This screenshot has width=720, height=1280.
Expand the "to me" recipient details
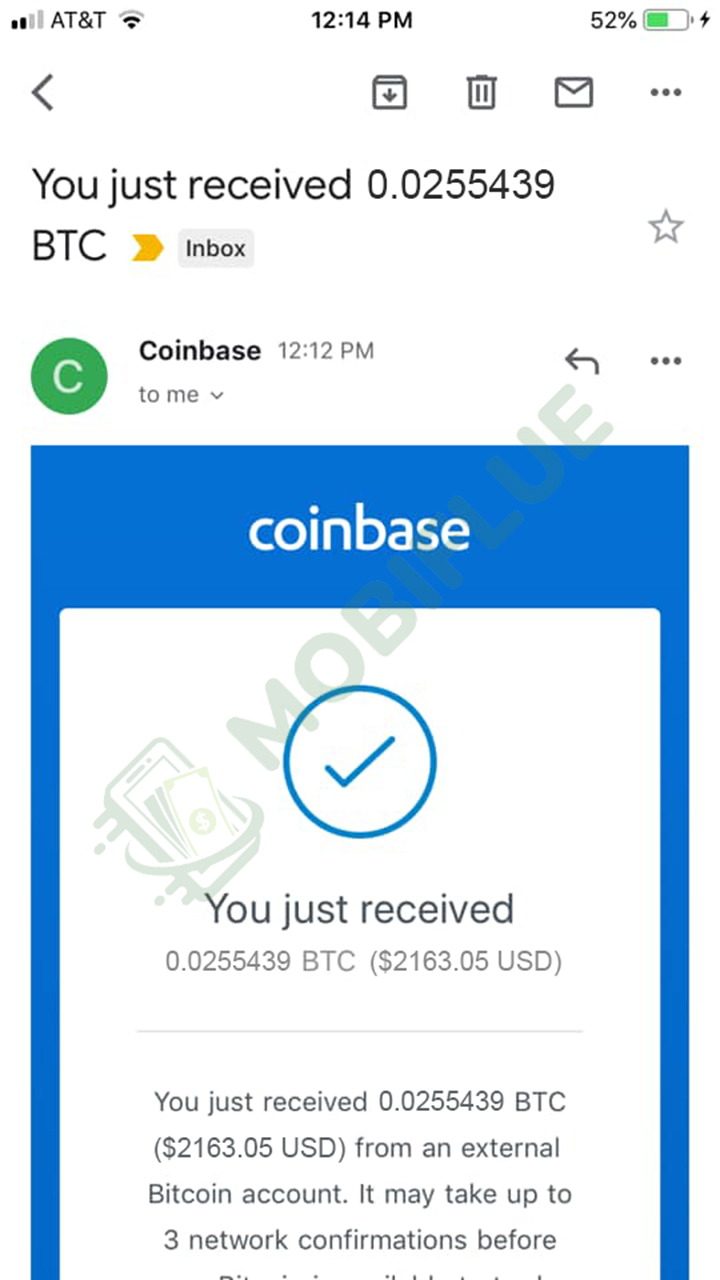point(181,395)
